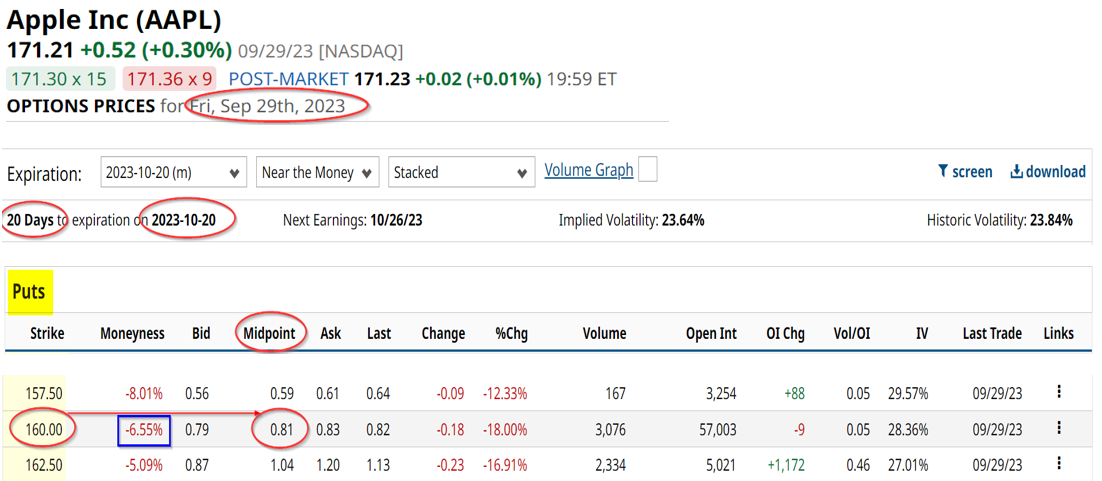Click the Volume Graph link
Screen dimensions: 1102x481
tap(588, 170)
